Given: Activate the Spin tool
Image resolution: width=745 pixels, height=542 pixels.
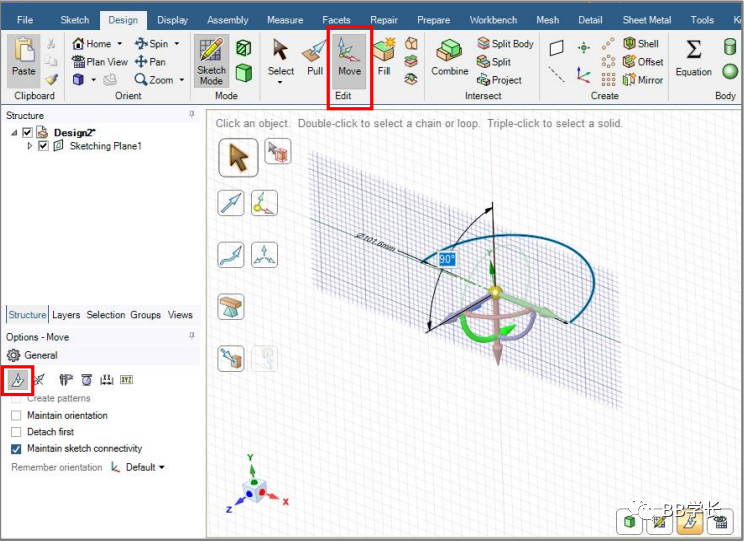Looking at the screenshot, I should (x=151, y=44).
